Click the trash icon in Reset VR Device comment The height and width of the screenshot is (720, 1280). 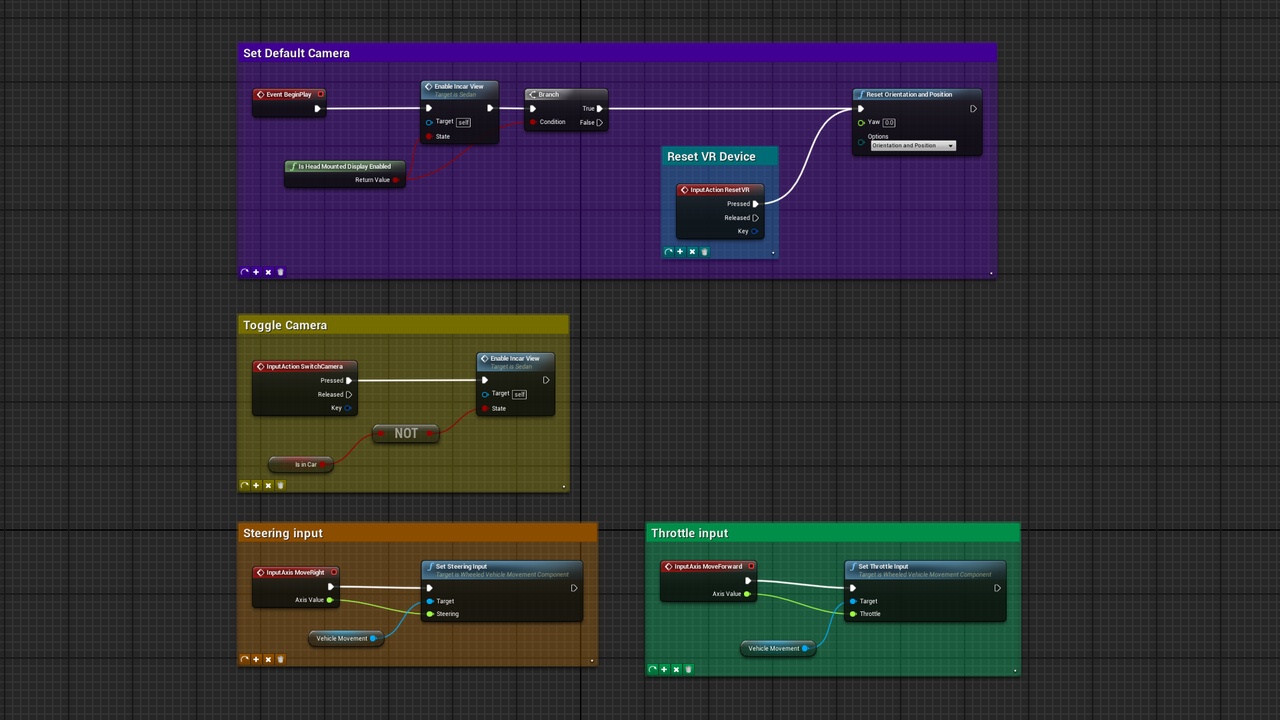[x=704, y=252]
